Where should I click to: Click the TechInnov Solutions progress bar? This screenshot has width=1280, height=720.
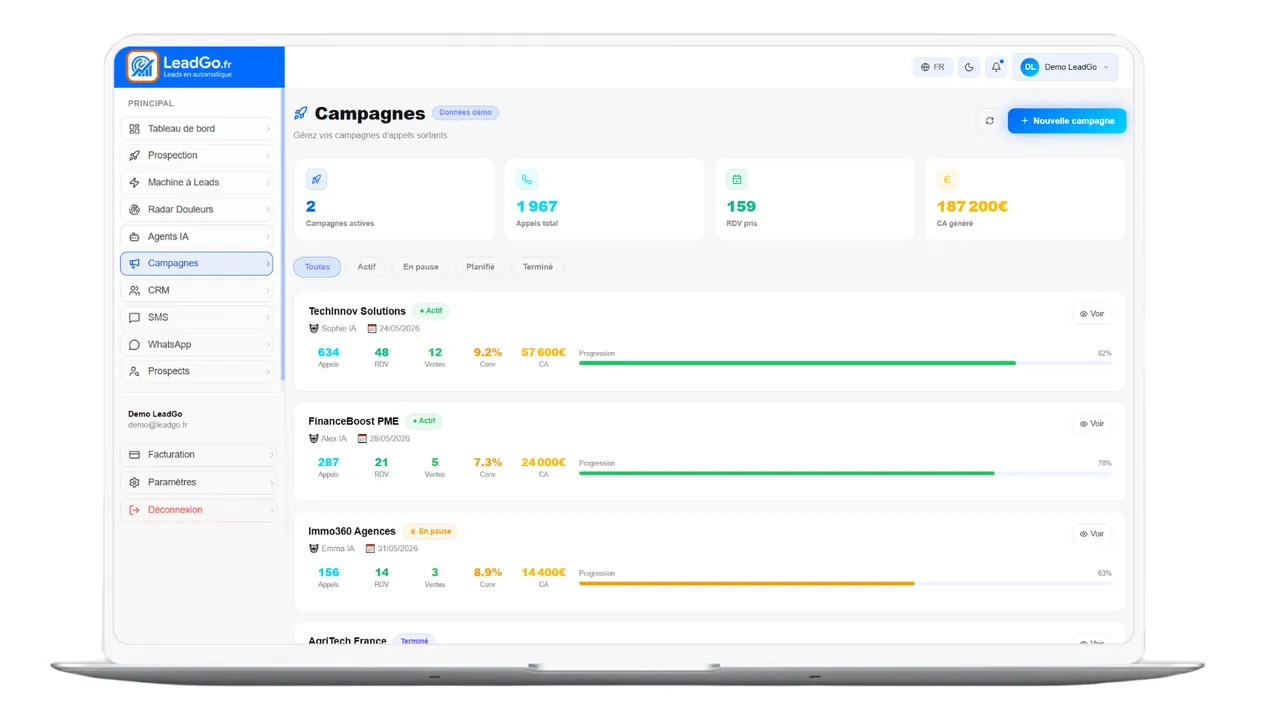(845, 363)
